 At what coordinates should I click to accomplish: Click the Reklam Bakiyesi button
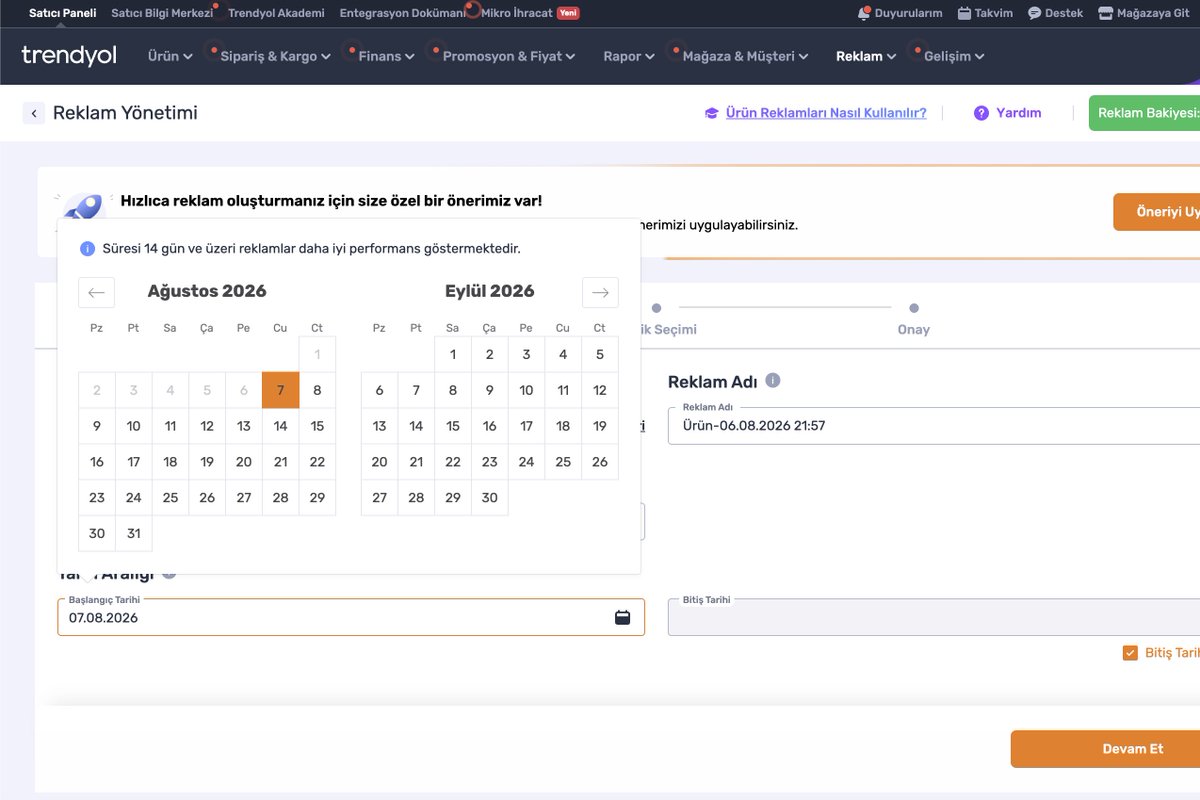[x=1144, y=113]
